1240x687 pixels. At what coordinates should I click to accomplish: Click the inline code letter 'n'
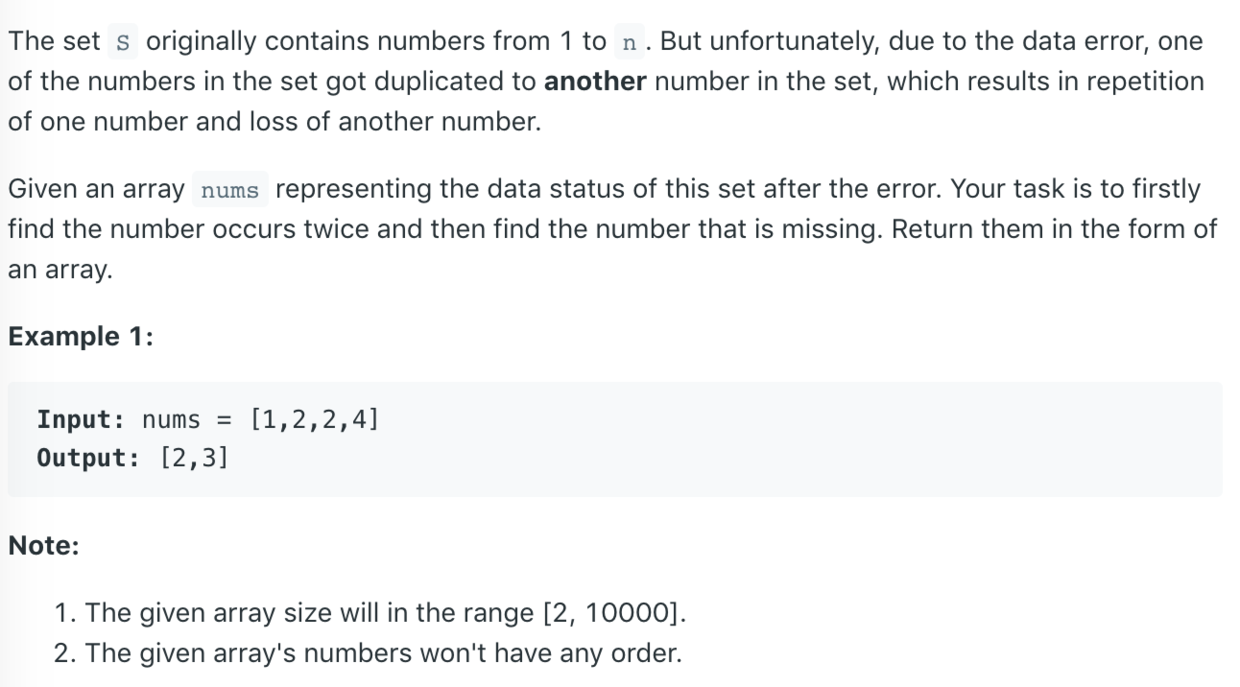pyautogui.click(x=628, y=43)
